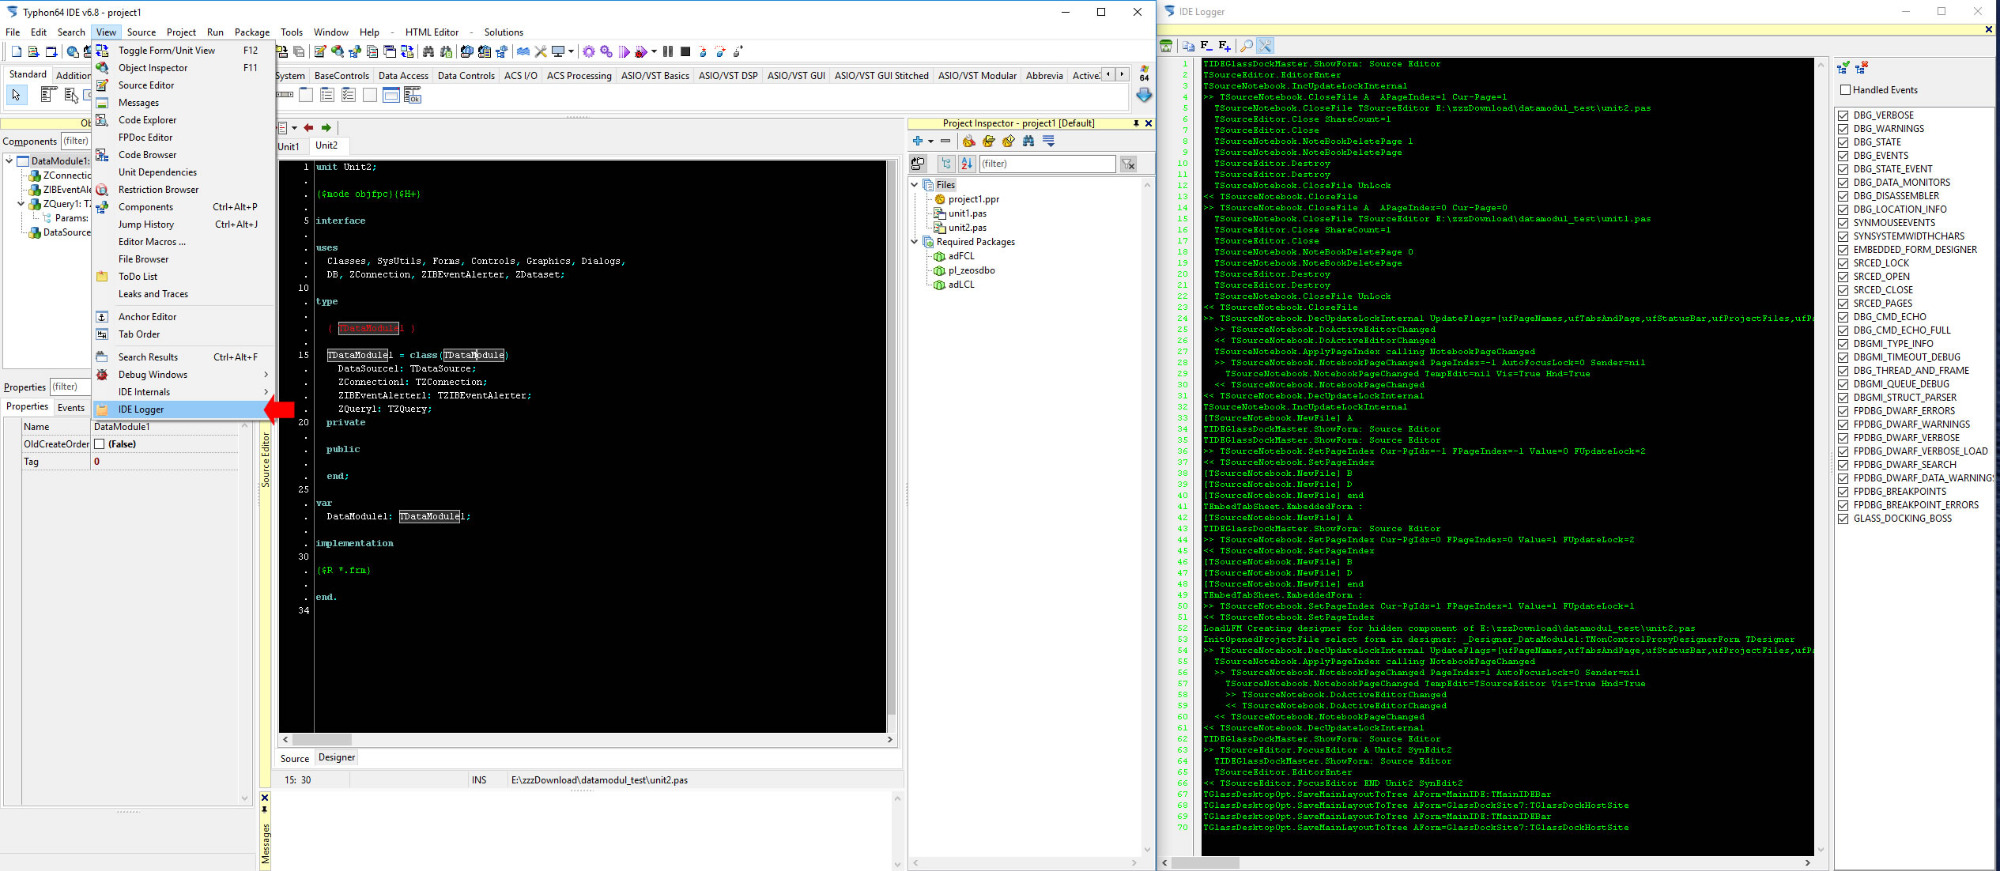Select pl_zeosdbo package in Project Inspector

(x=971, y=270)
